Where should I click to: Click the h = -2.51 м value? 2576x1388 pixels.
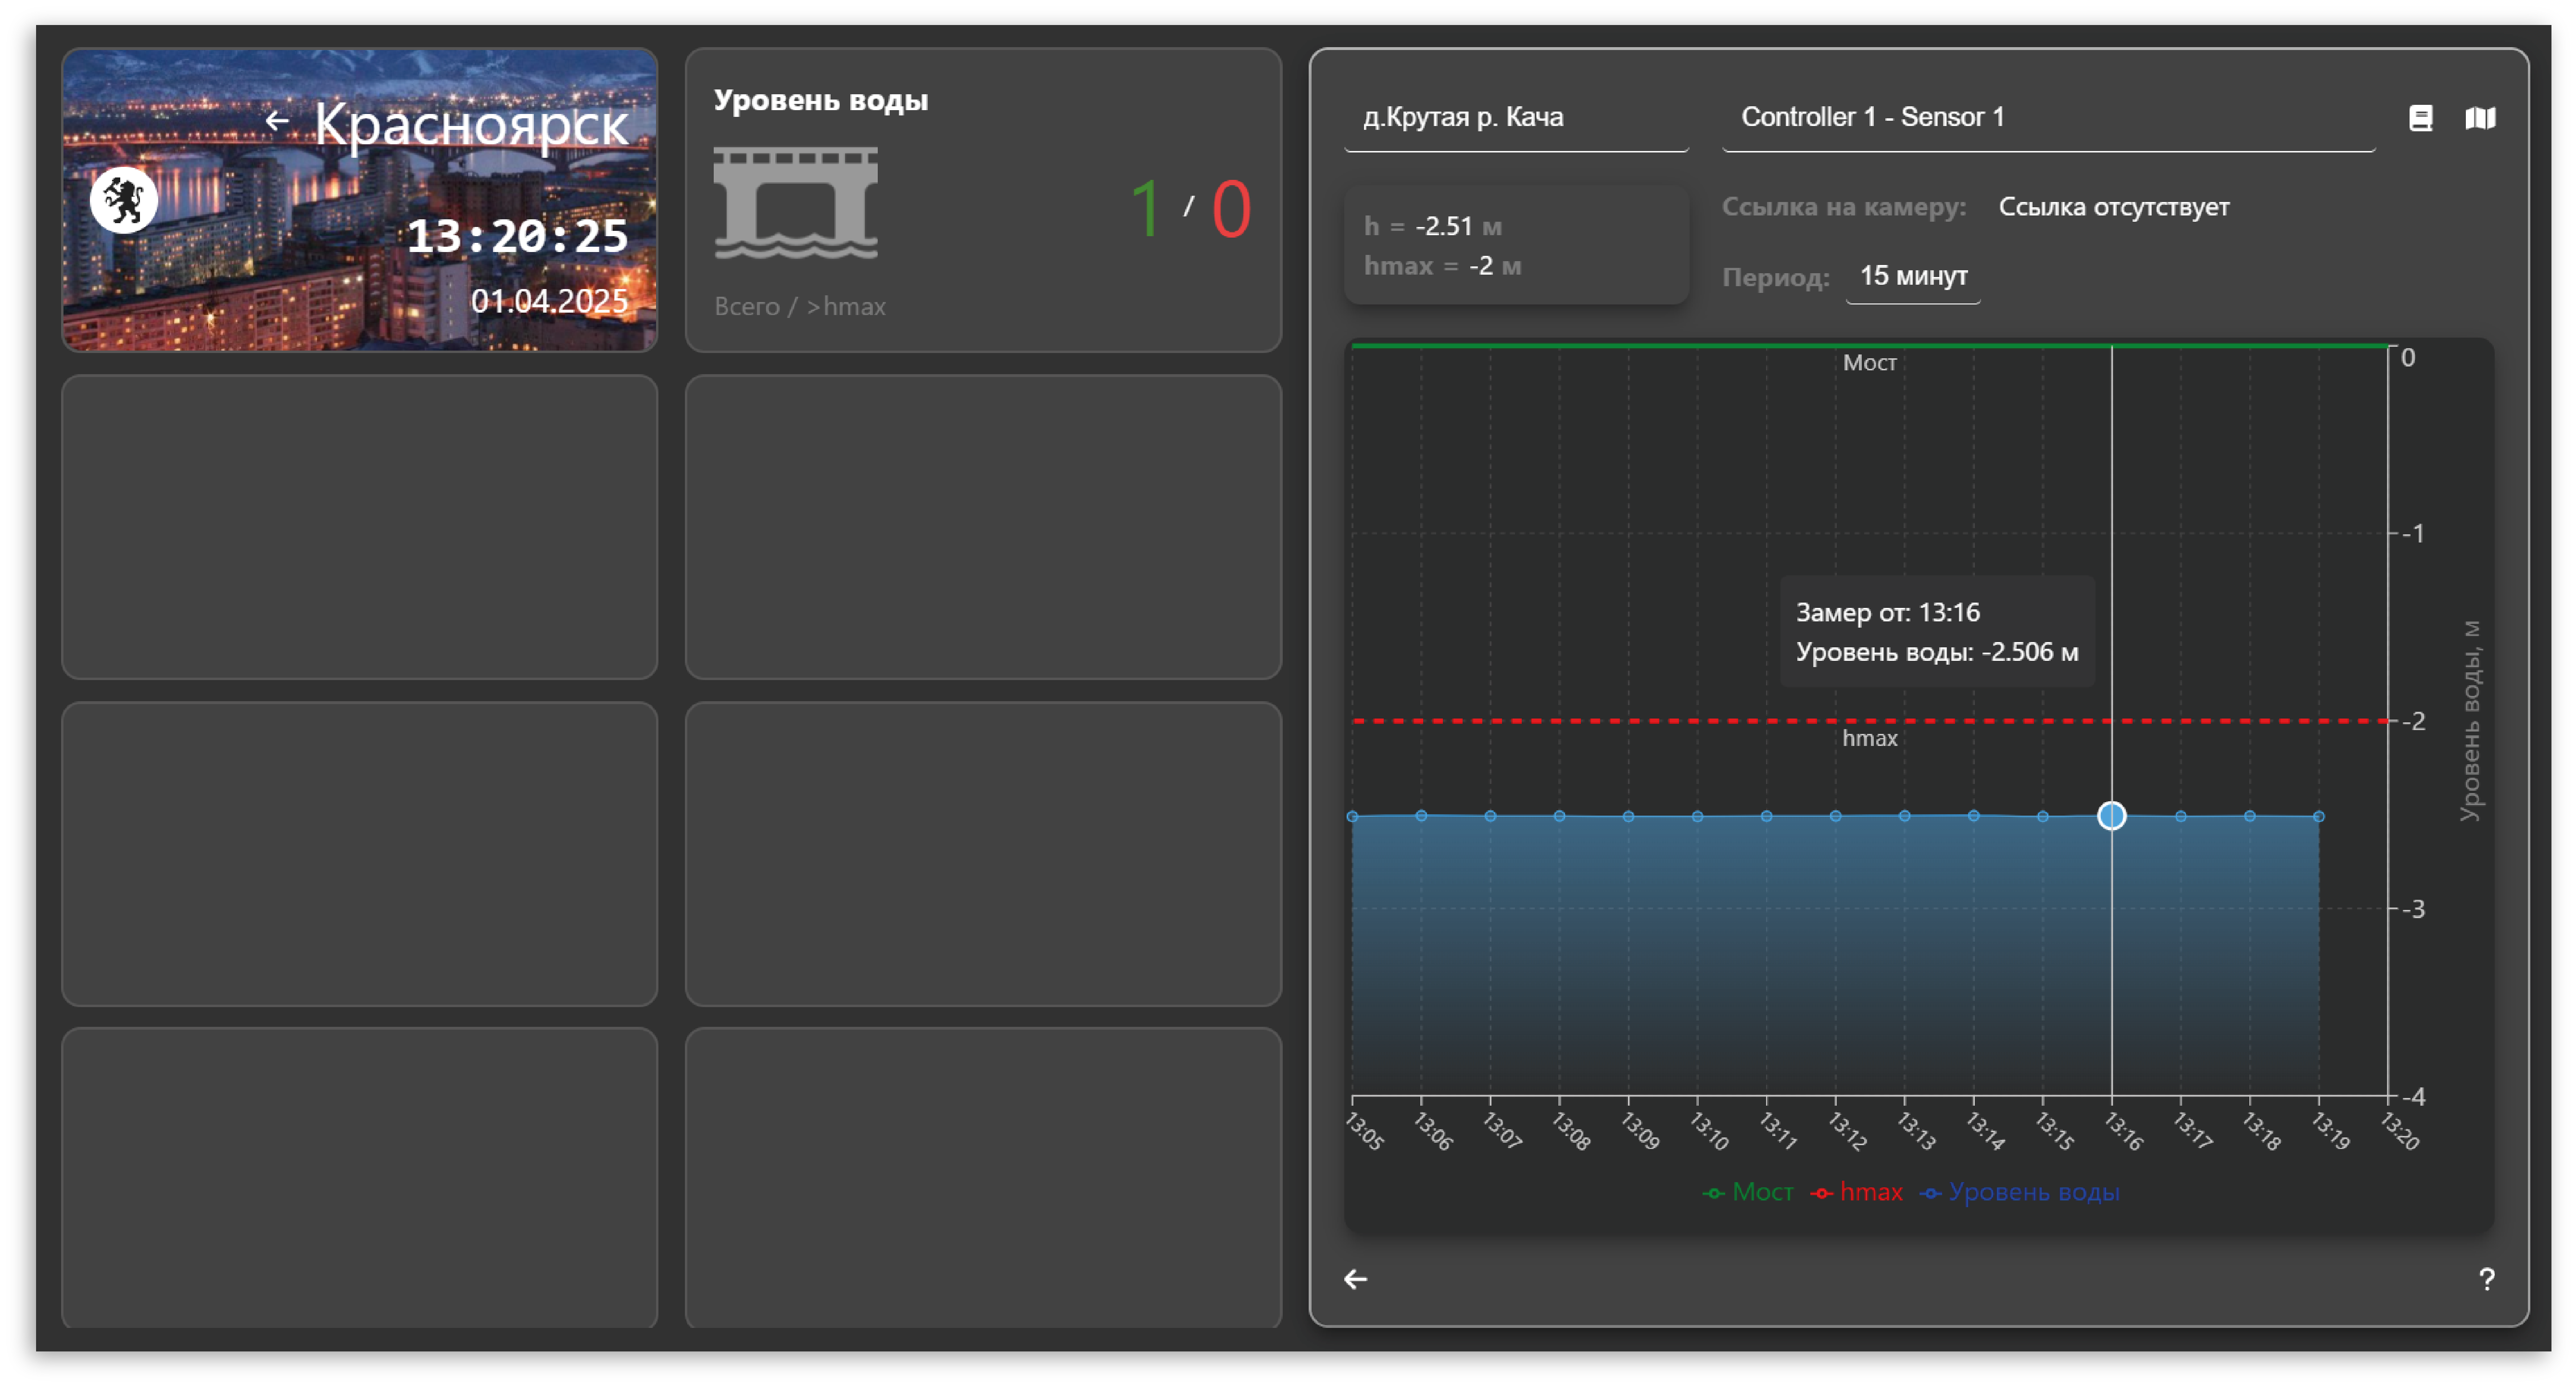[x=1432, y=226]
